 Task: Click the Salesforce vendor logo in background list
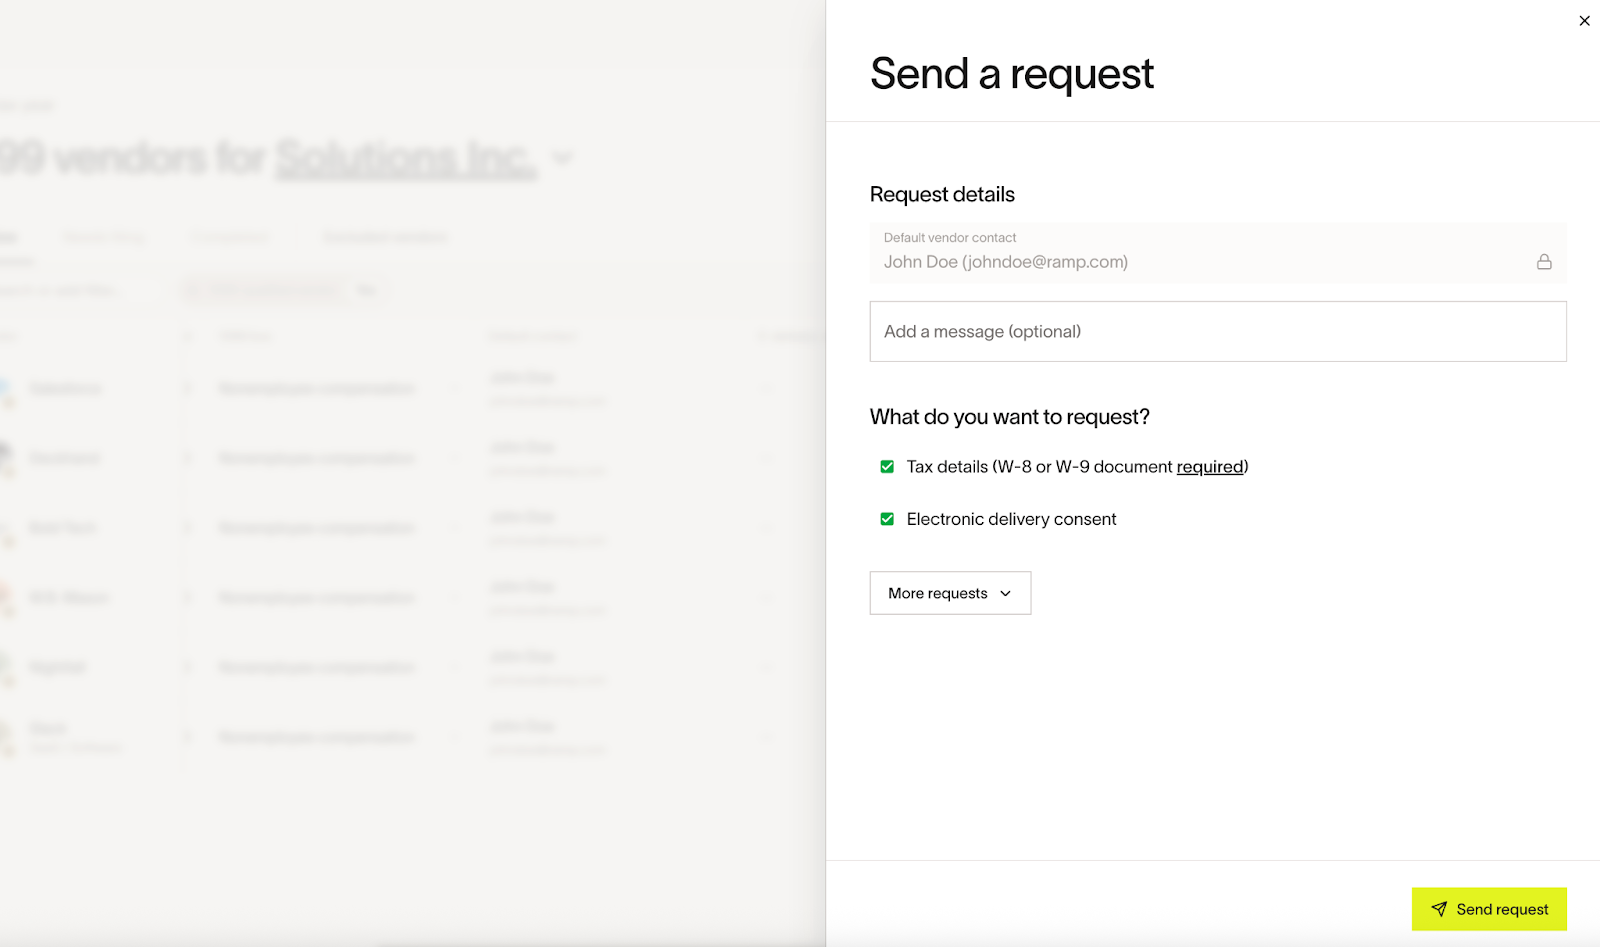pos(6,390)
